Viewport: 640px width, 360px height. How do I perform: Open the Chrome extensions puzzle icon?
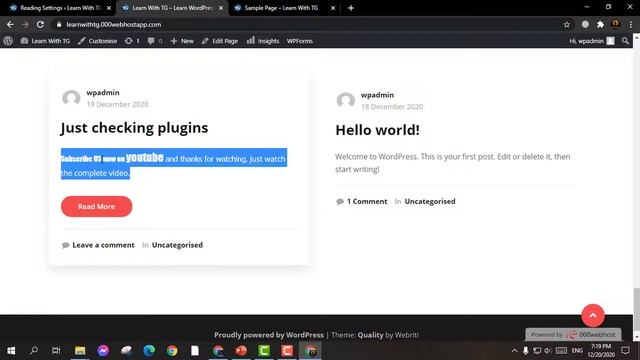pos(600,24)
